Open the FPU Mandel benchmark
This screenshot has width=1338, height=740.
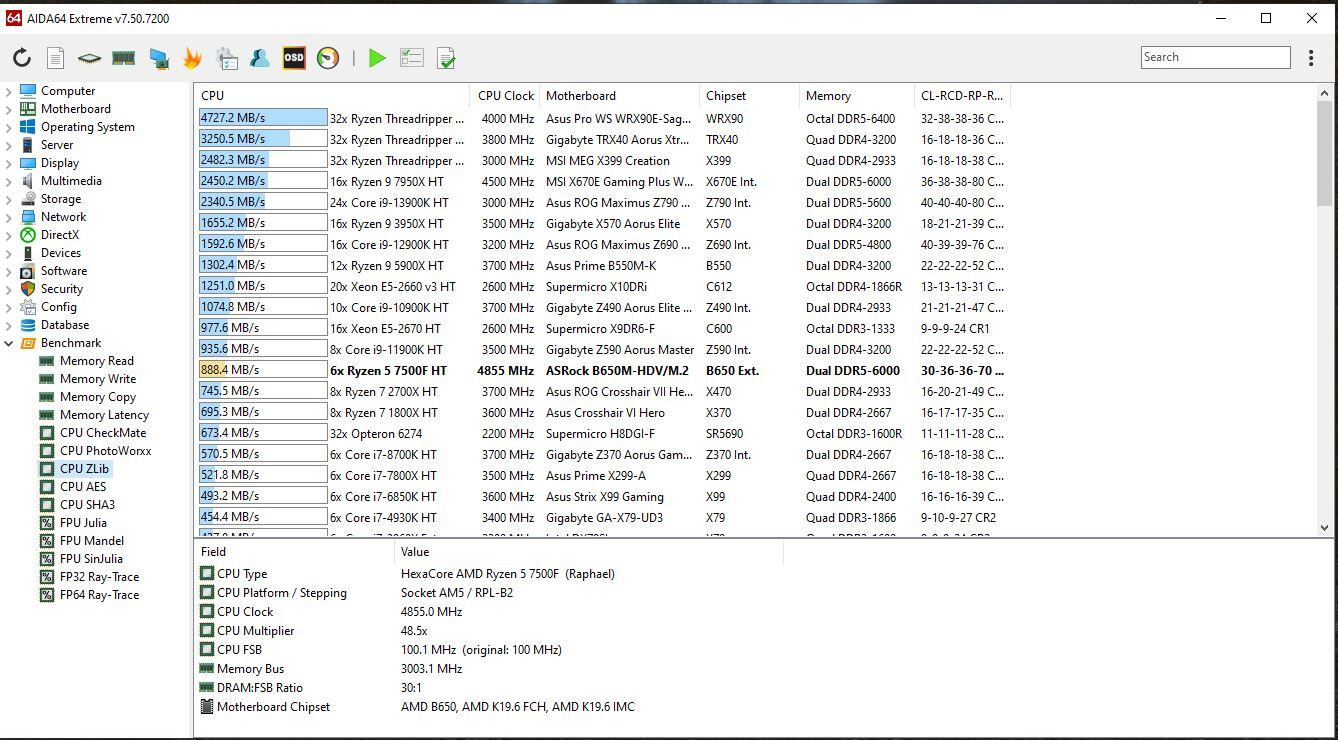[92, 541]
